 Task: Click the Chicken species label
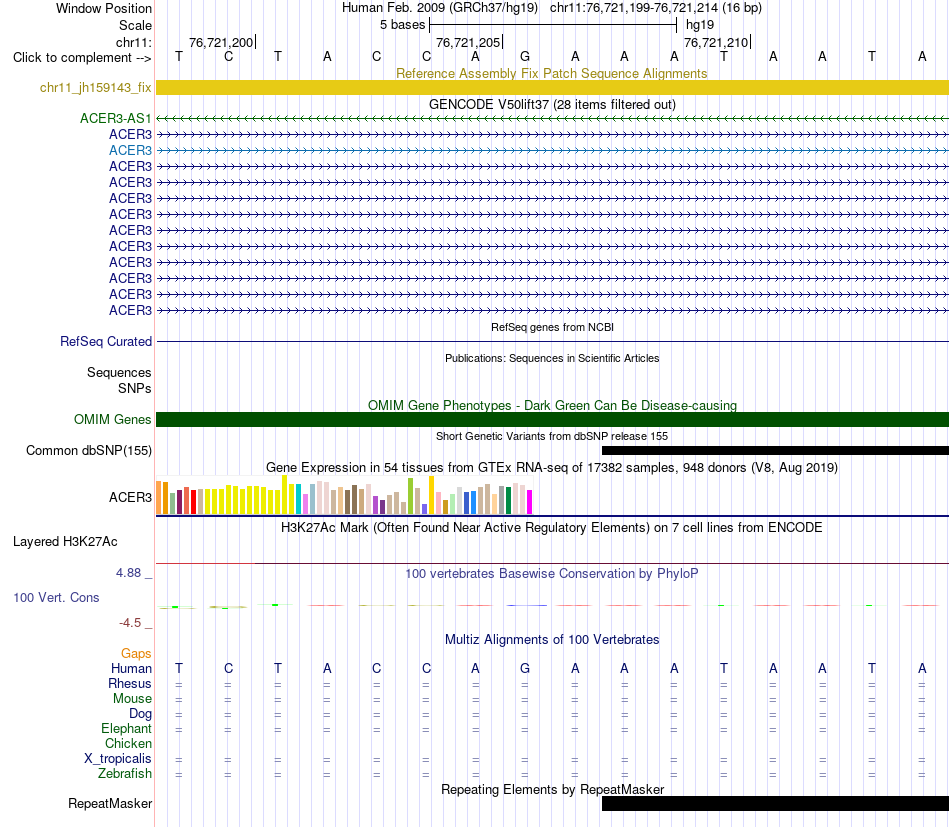pyautogui.click(x=128, y=743)
